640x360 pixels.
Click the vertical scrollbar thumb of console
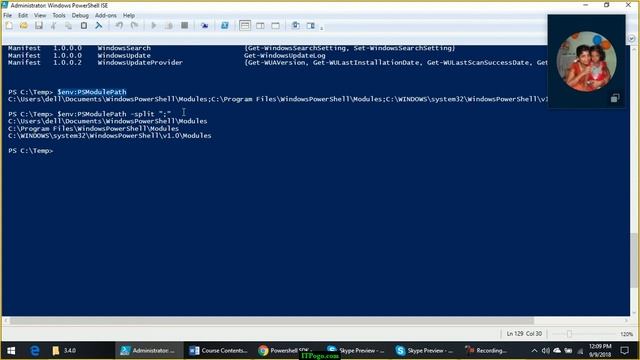coord(633,260)
